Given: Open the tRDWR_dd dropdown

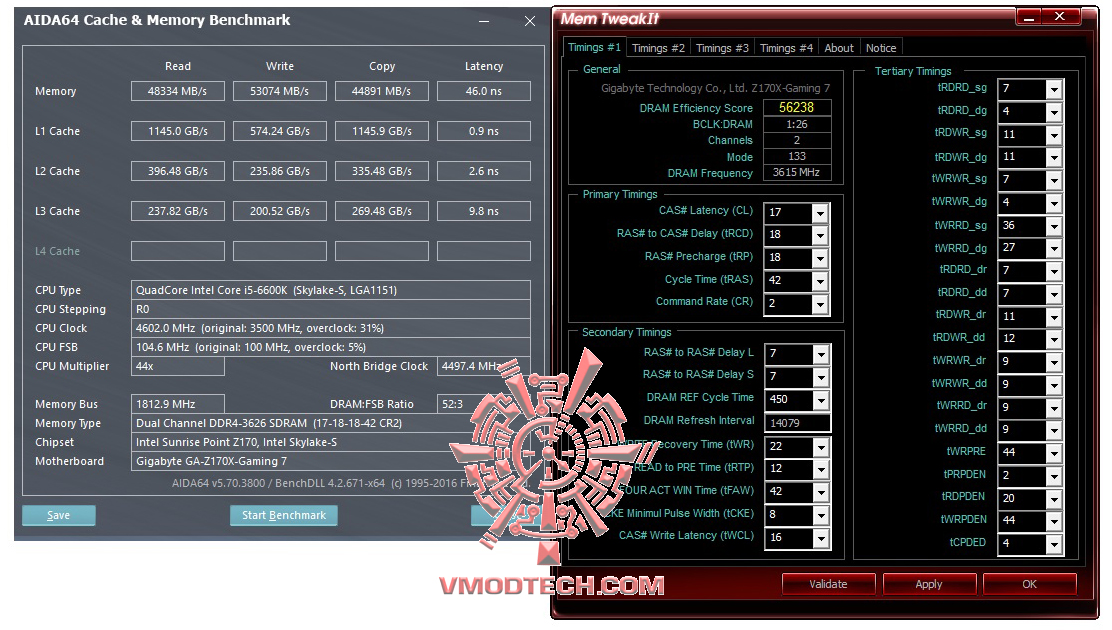Looking at the screenshot, I should pos(1054,339).
